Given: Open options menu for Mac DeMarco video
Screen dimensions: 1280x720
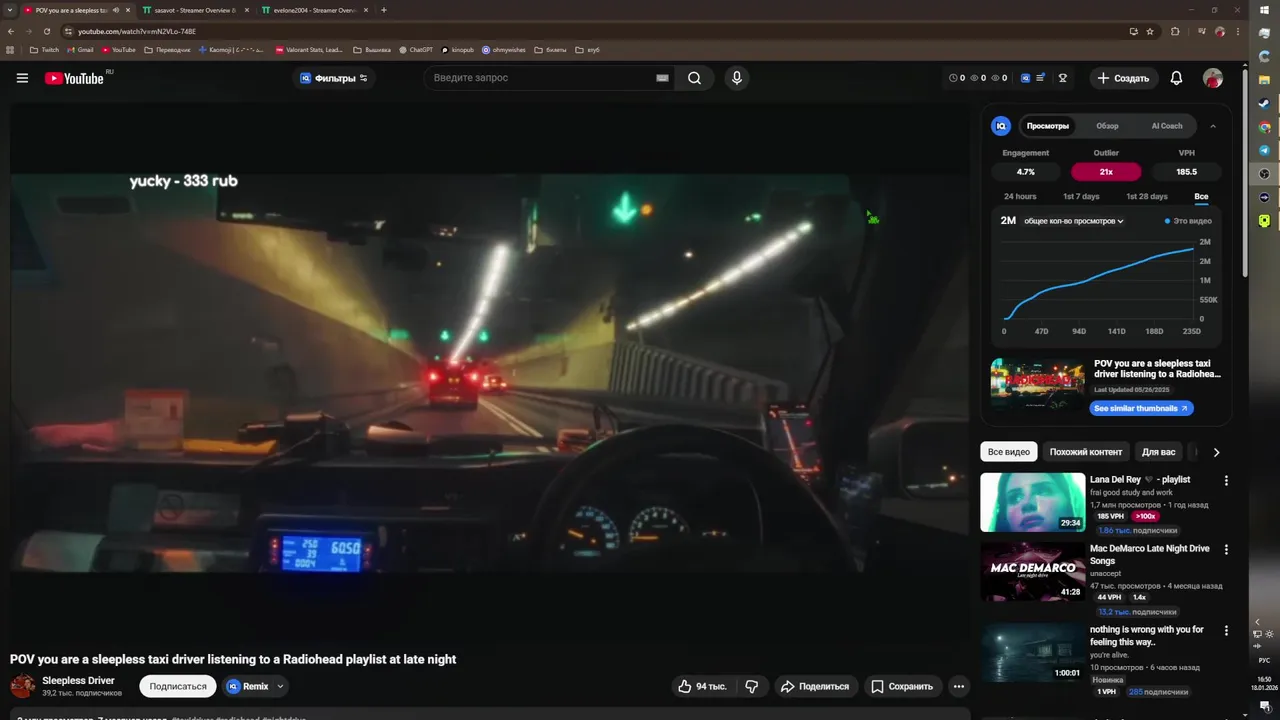Looking at the screenshot, I should 1226,549.
